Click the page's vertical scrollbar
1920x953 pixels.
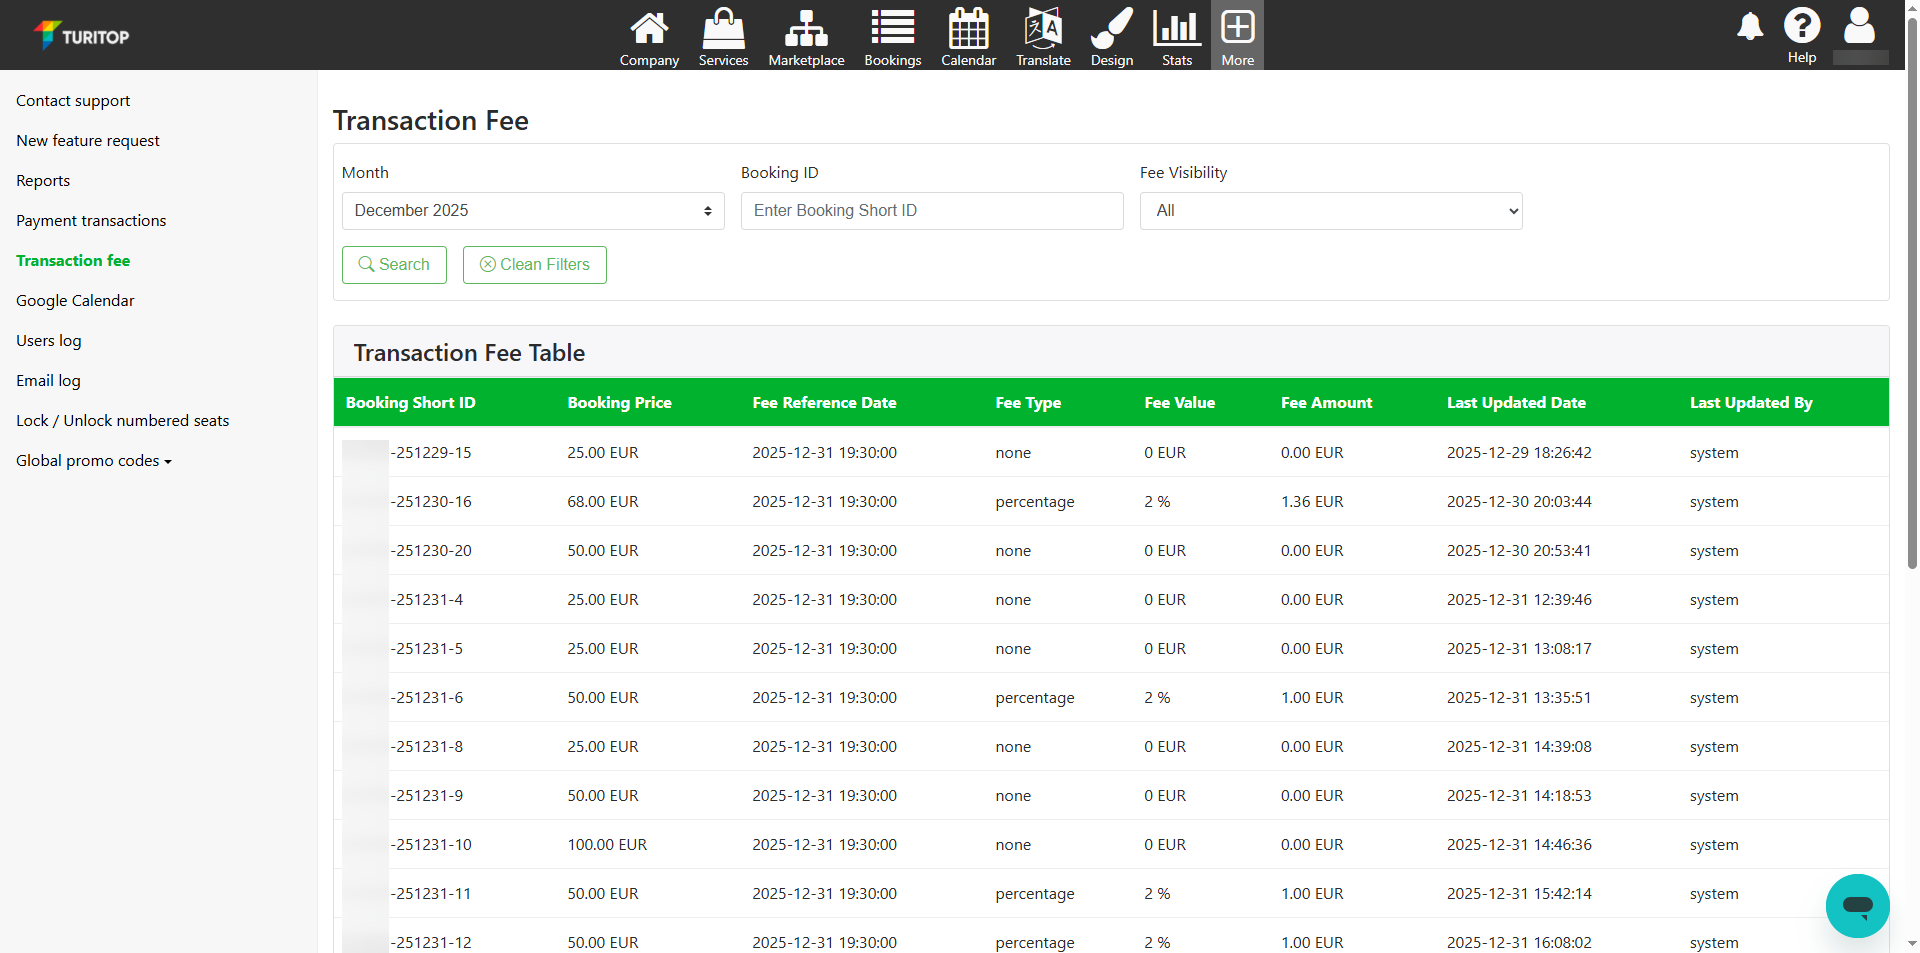click(1912, 300)
